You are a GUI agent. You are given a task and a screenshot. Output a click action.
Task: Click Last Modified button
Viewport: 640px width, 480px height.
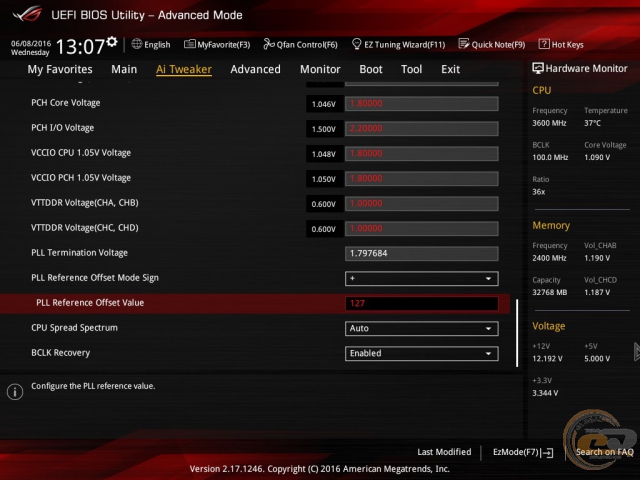click(444, 452)
